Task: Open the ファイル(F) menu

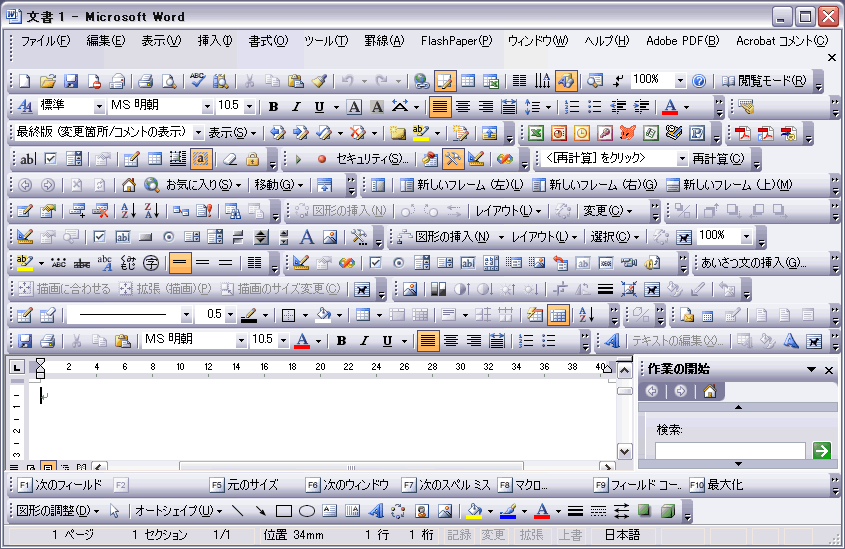Action: (x=45, y=41)
